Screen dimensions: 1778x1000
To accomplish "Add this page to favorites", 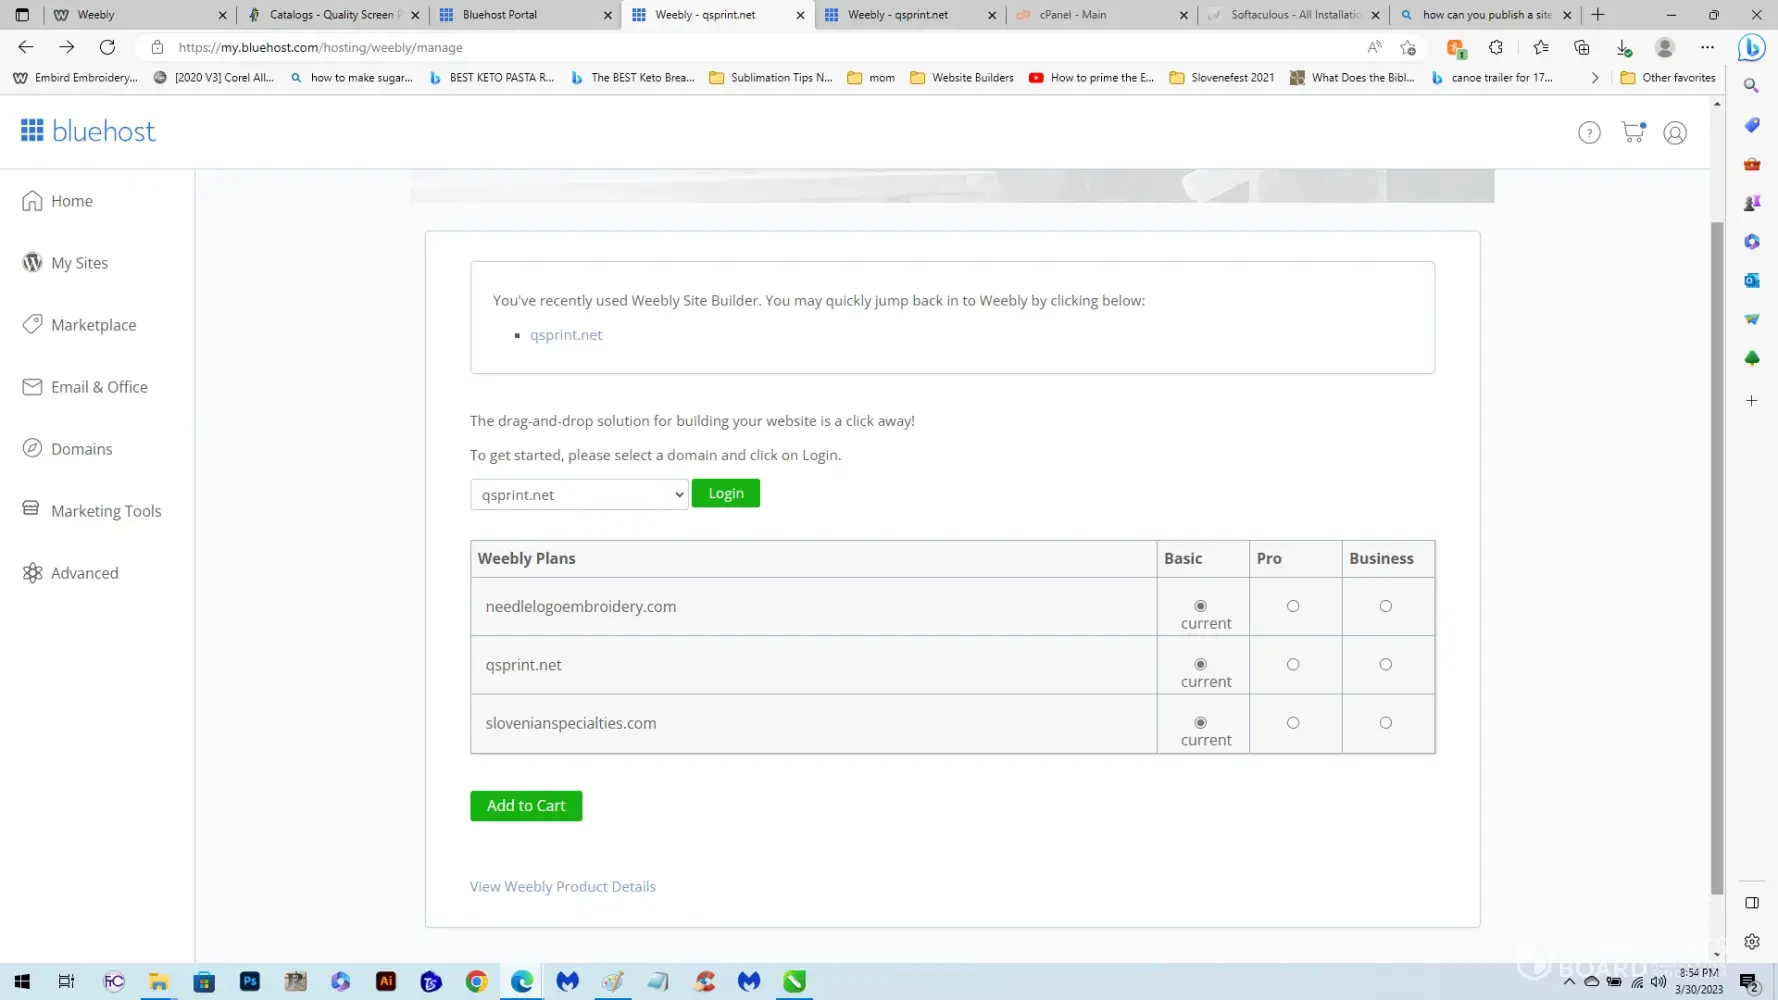I will [x=1408, y=47].
